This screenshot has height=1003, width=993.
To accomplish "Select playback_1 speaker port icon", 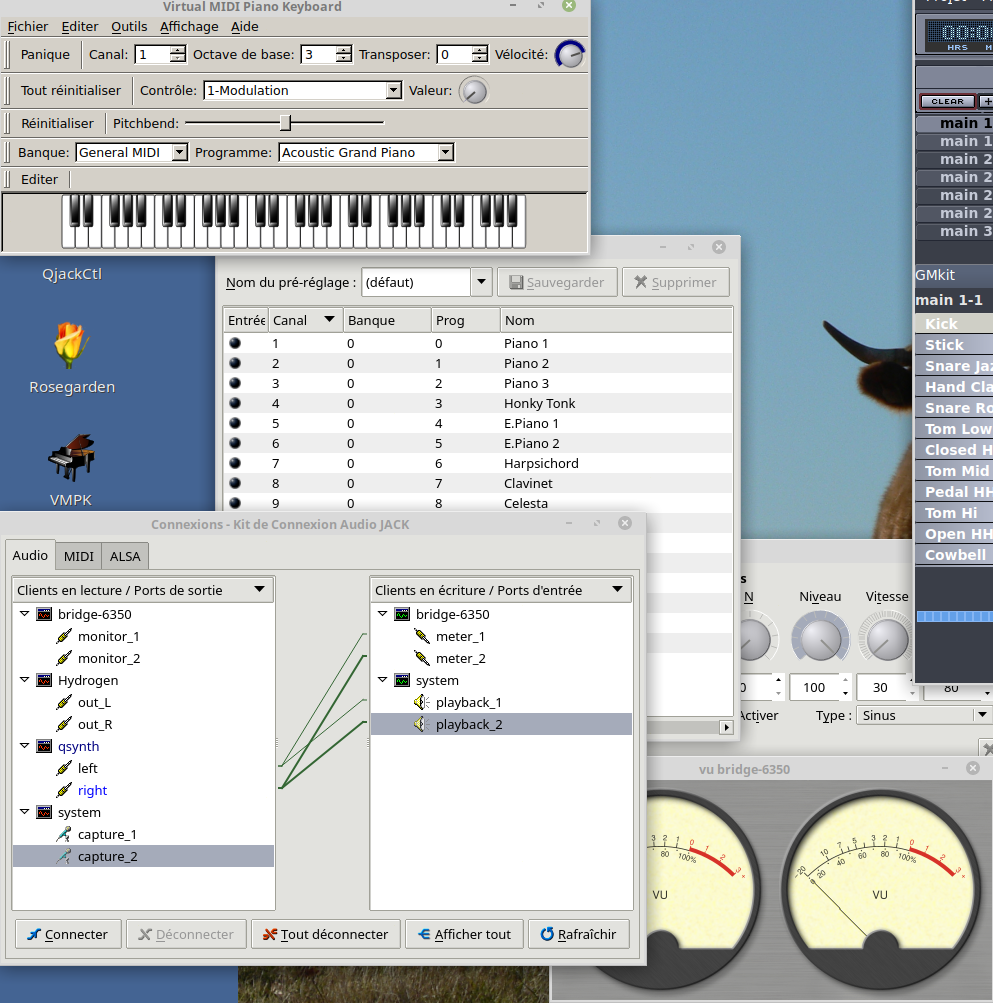I will tap(422, 702).
